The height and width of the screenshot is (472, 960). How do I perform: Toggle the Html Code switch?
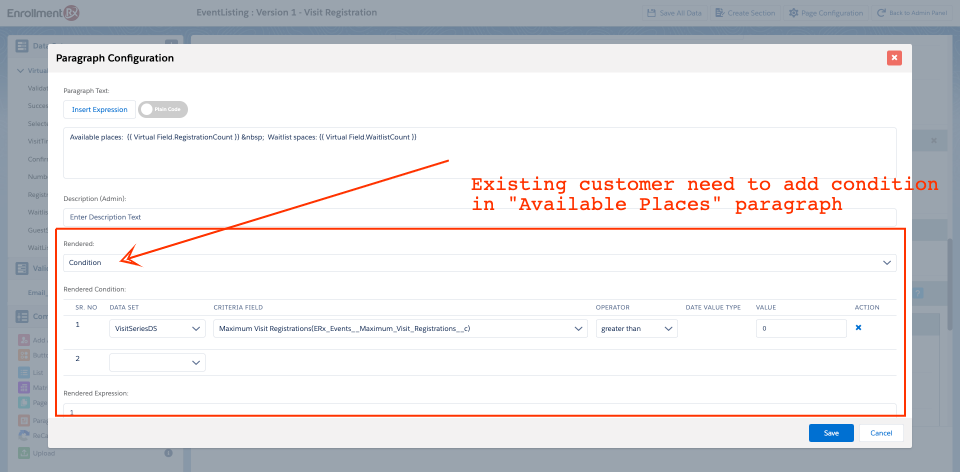(163, 109)
